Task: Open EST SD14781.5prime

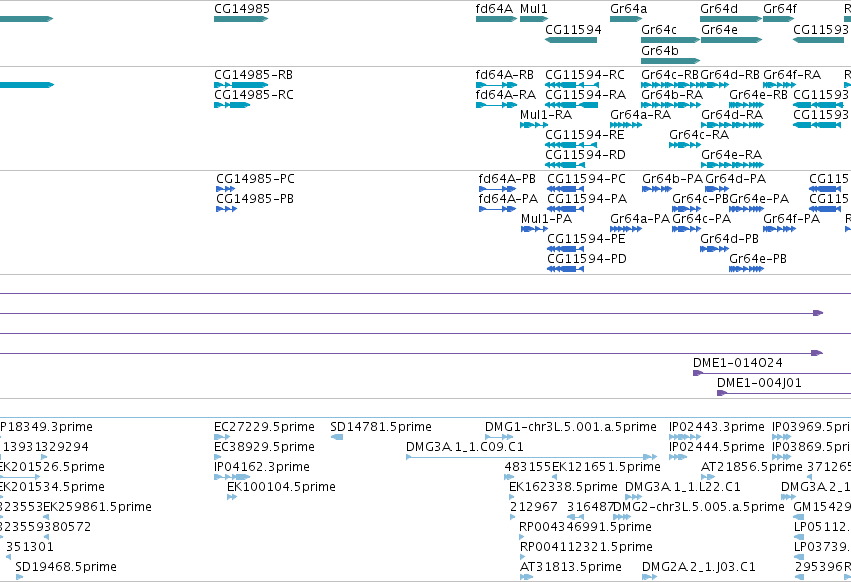Action: [381, 427]
